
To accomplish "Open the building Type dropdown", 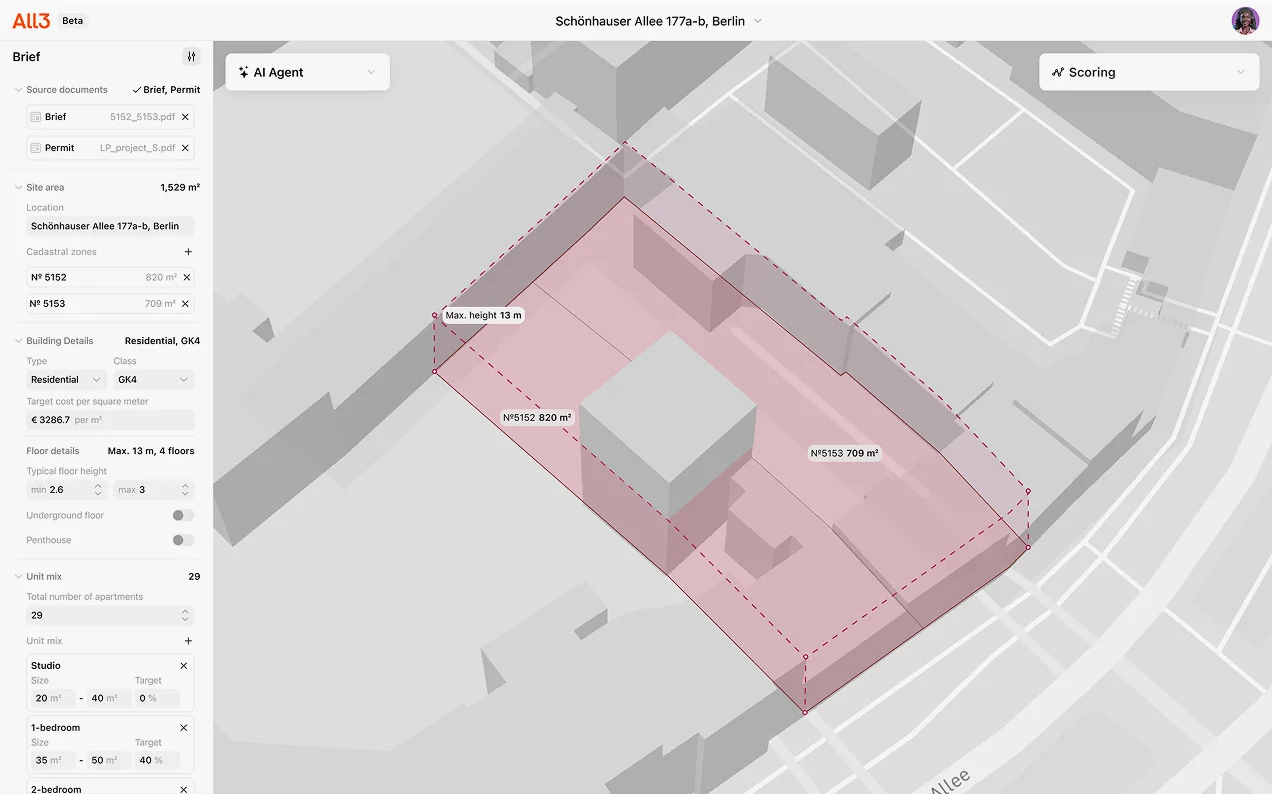I will 67,380.
